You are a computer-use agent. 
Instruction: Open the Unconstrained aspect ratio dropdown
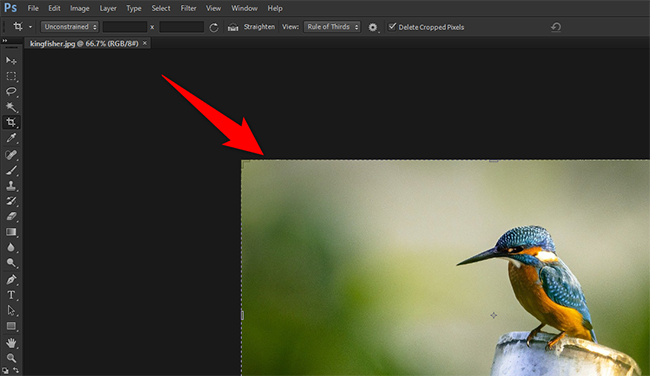pos(69,27)
